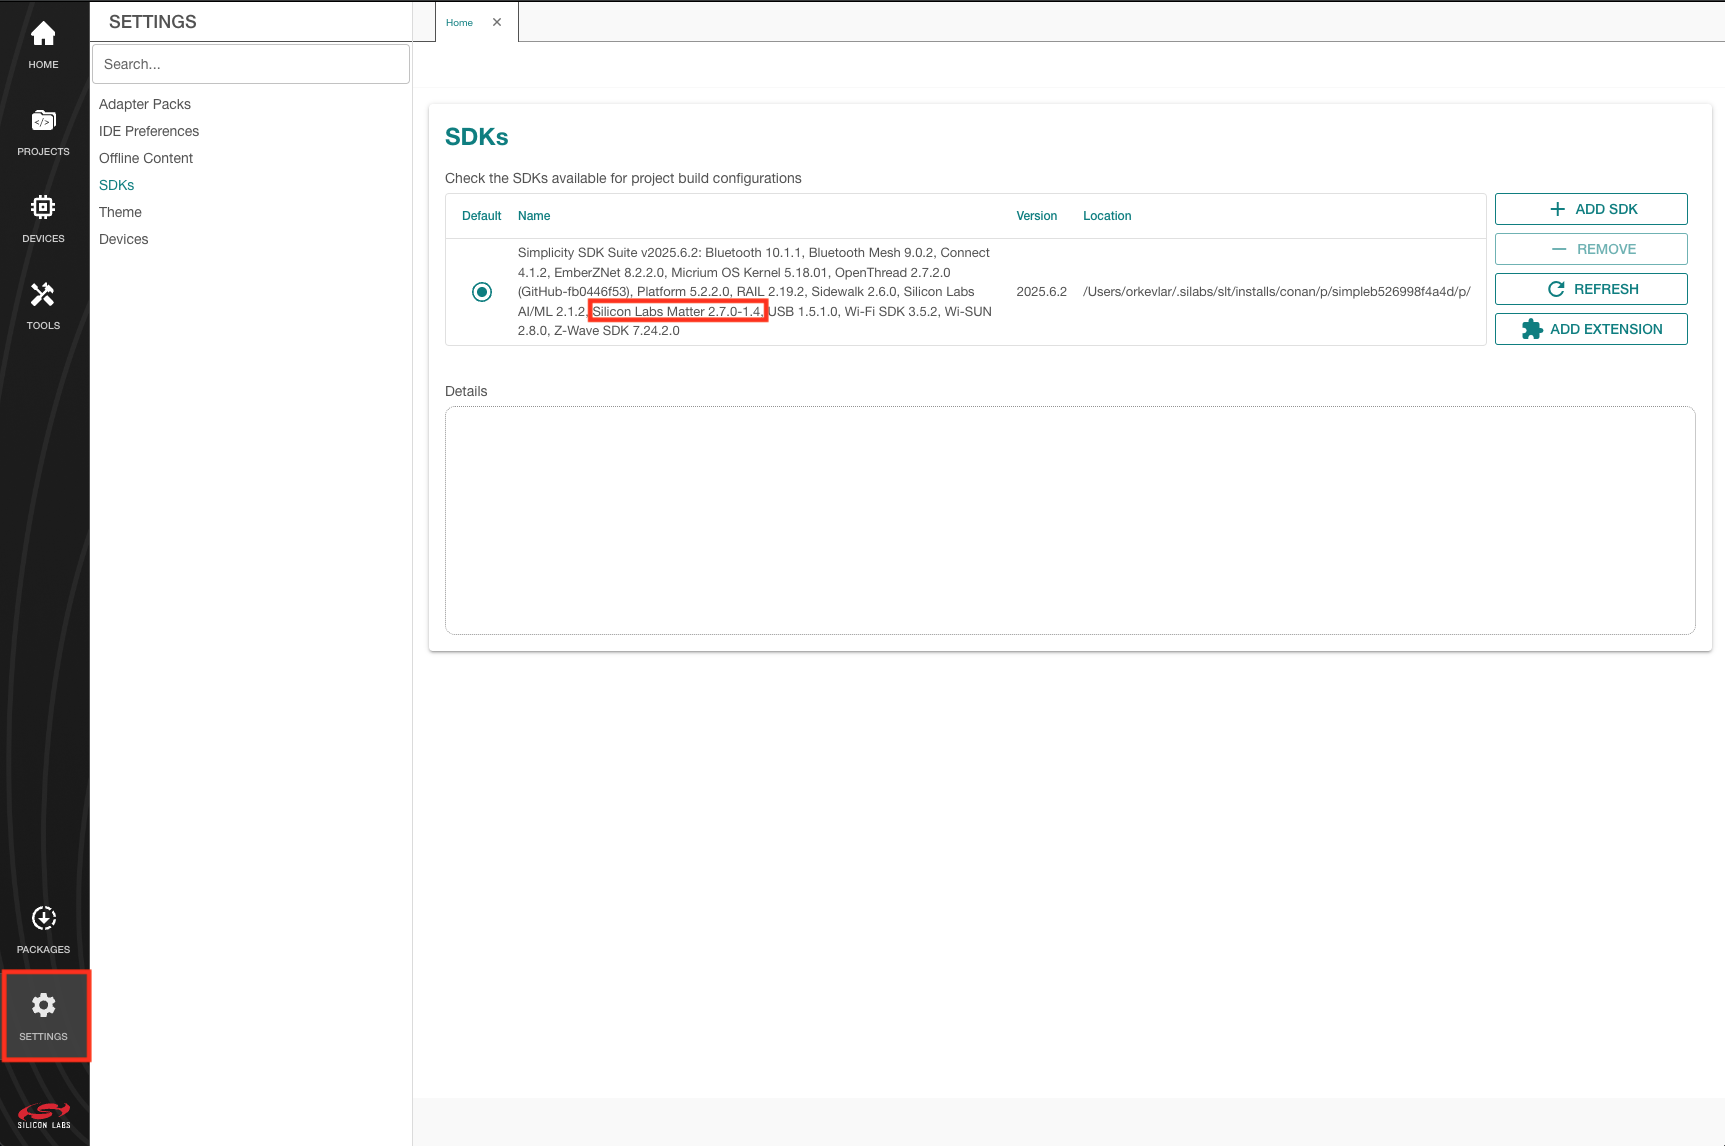
Task: Click the ADD EXTENSION button
Action: 1590,329
